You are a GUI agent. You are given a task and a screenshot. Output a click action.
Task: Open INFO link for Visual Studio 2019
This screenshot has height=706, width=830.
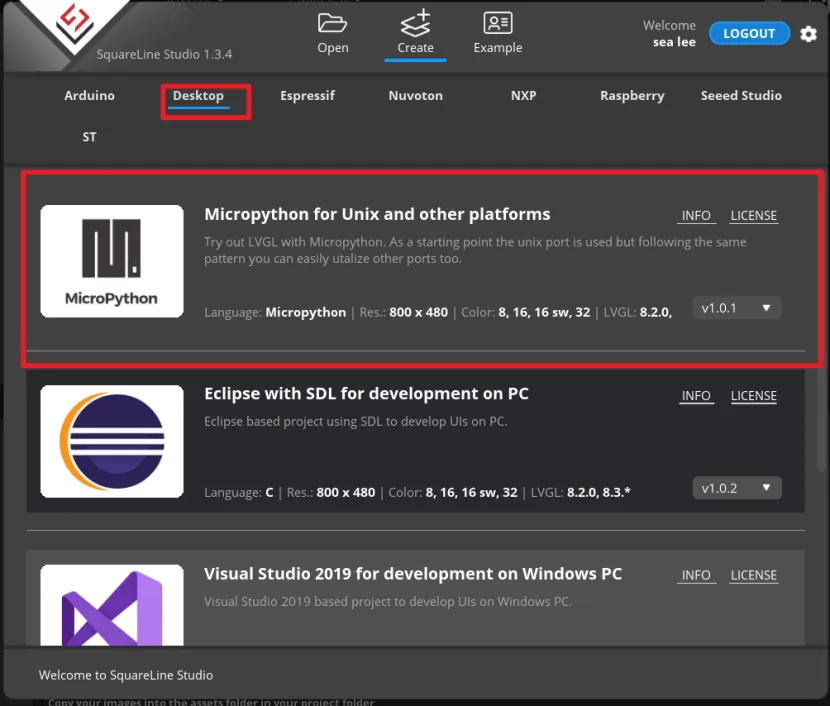point(696,576)
